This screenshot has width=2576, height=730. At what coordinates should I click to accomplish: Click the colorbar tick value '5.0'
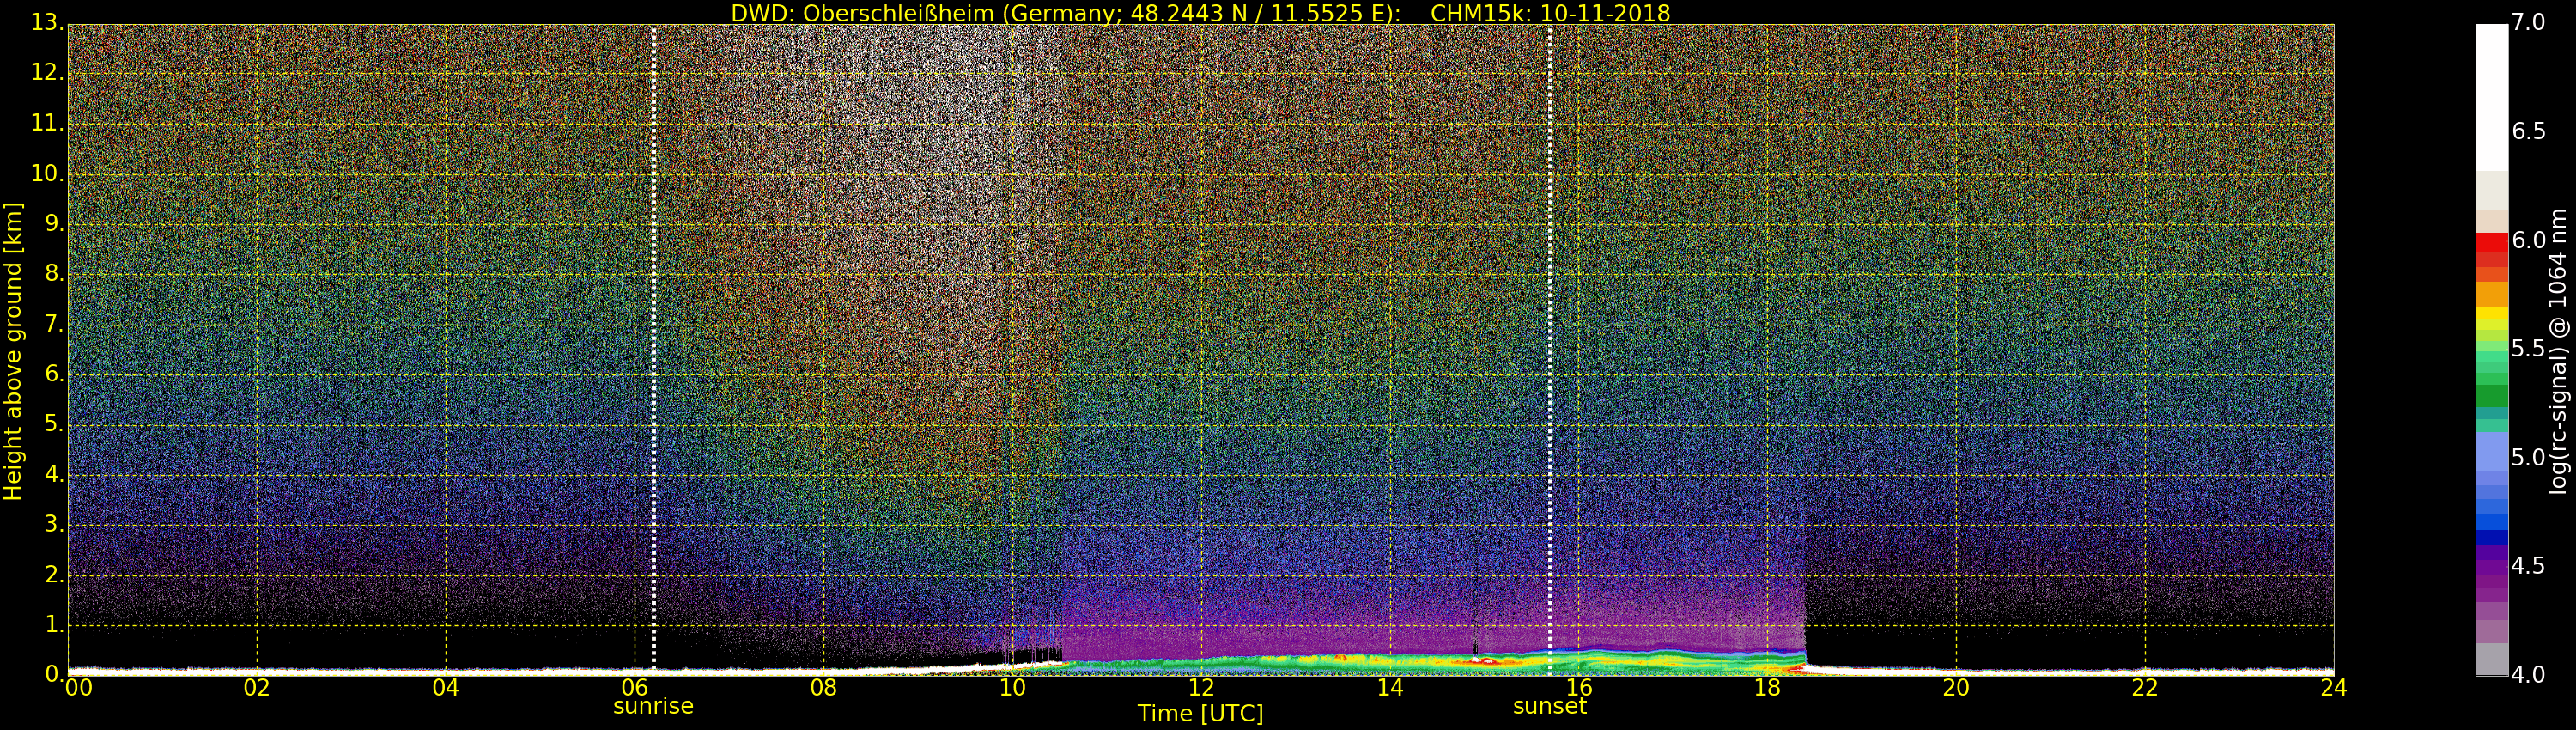[2528, 457]
